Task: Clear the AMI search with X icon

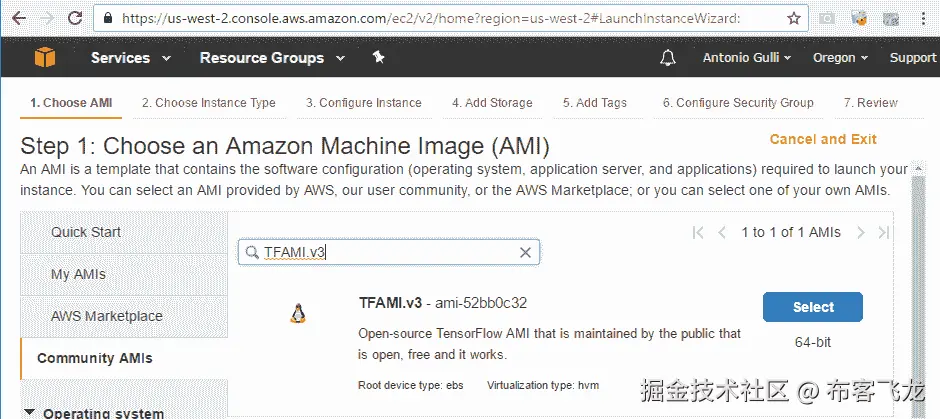Action: 525,253
